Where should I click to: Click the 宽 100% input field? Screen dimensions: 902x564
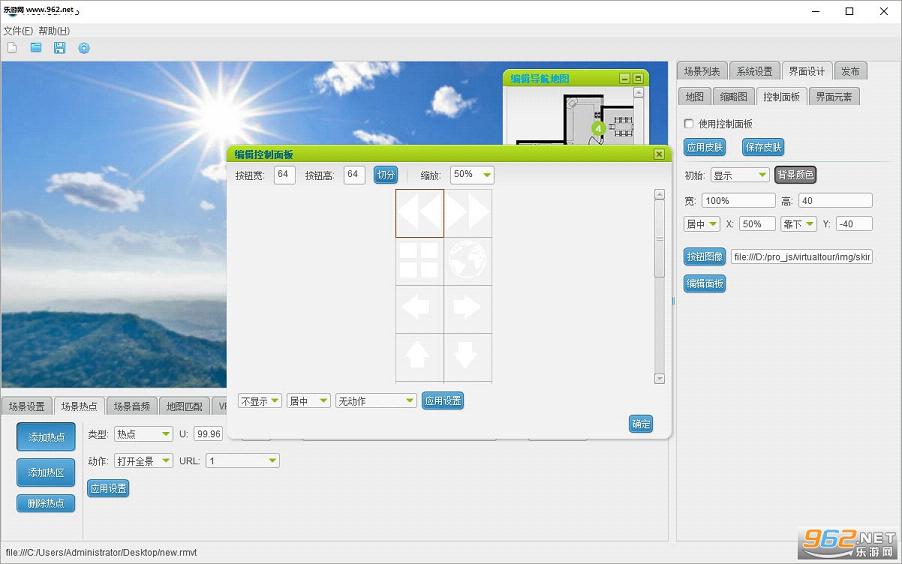(739, 201)
